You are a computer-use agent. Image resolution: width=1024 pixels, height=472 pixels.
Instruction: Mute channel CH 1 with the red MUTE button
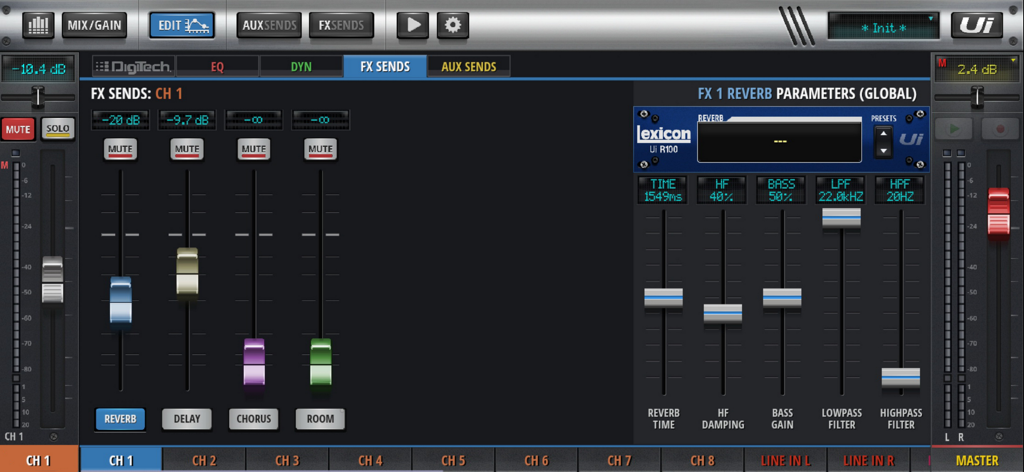tap(18, 129)
